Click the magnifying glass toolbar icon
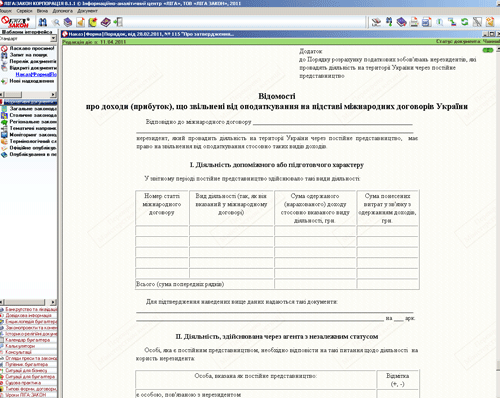The image size is (500, 398). (57, 22)
